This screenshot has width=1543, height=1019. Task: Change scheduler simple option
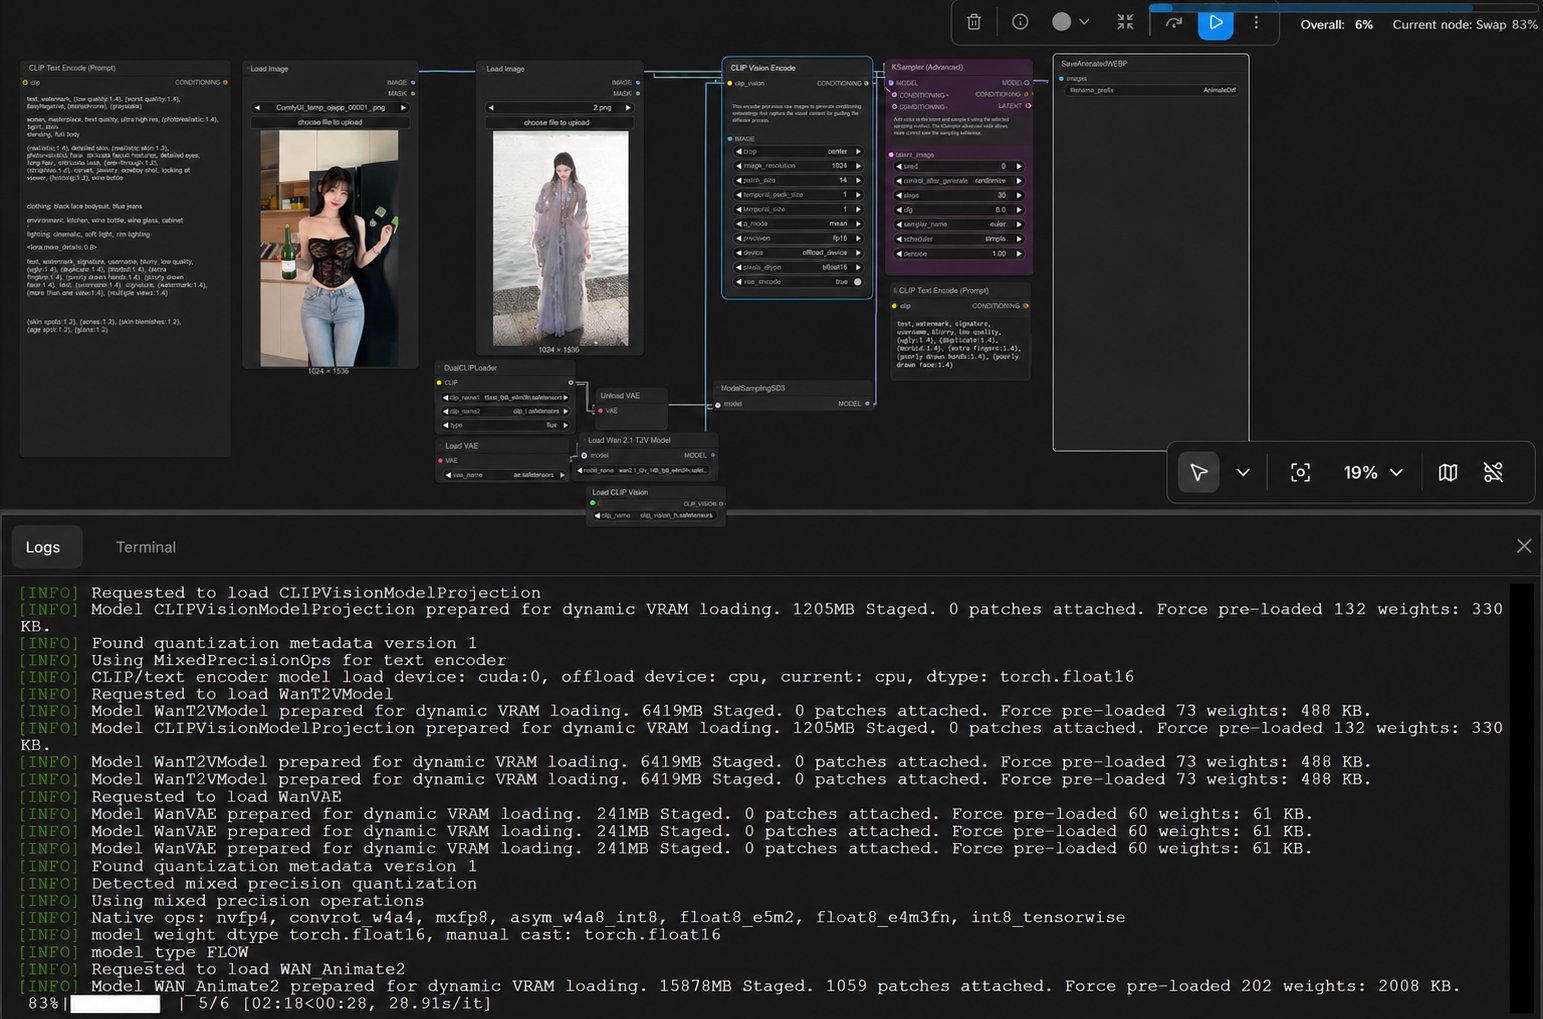click(959, 239)
